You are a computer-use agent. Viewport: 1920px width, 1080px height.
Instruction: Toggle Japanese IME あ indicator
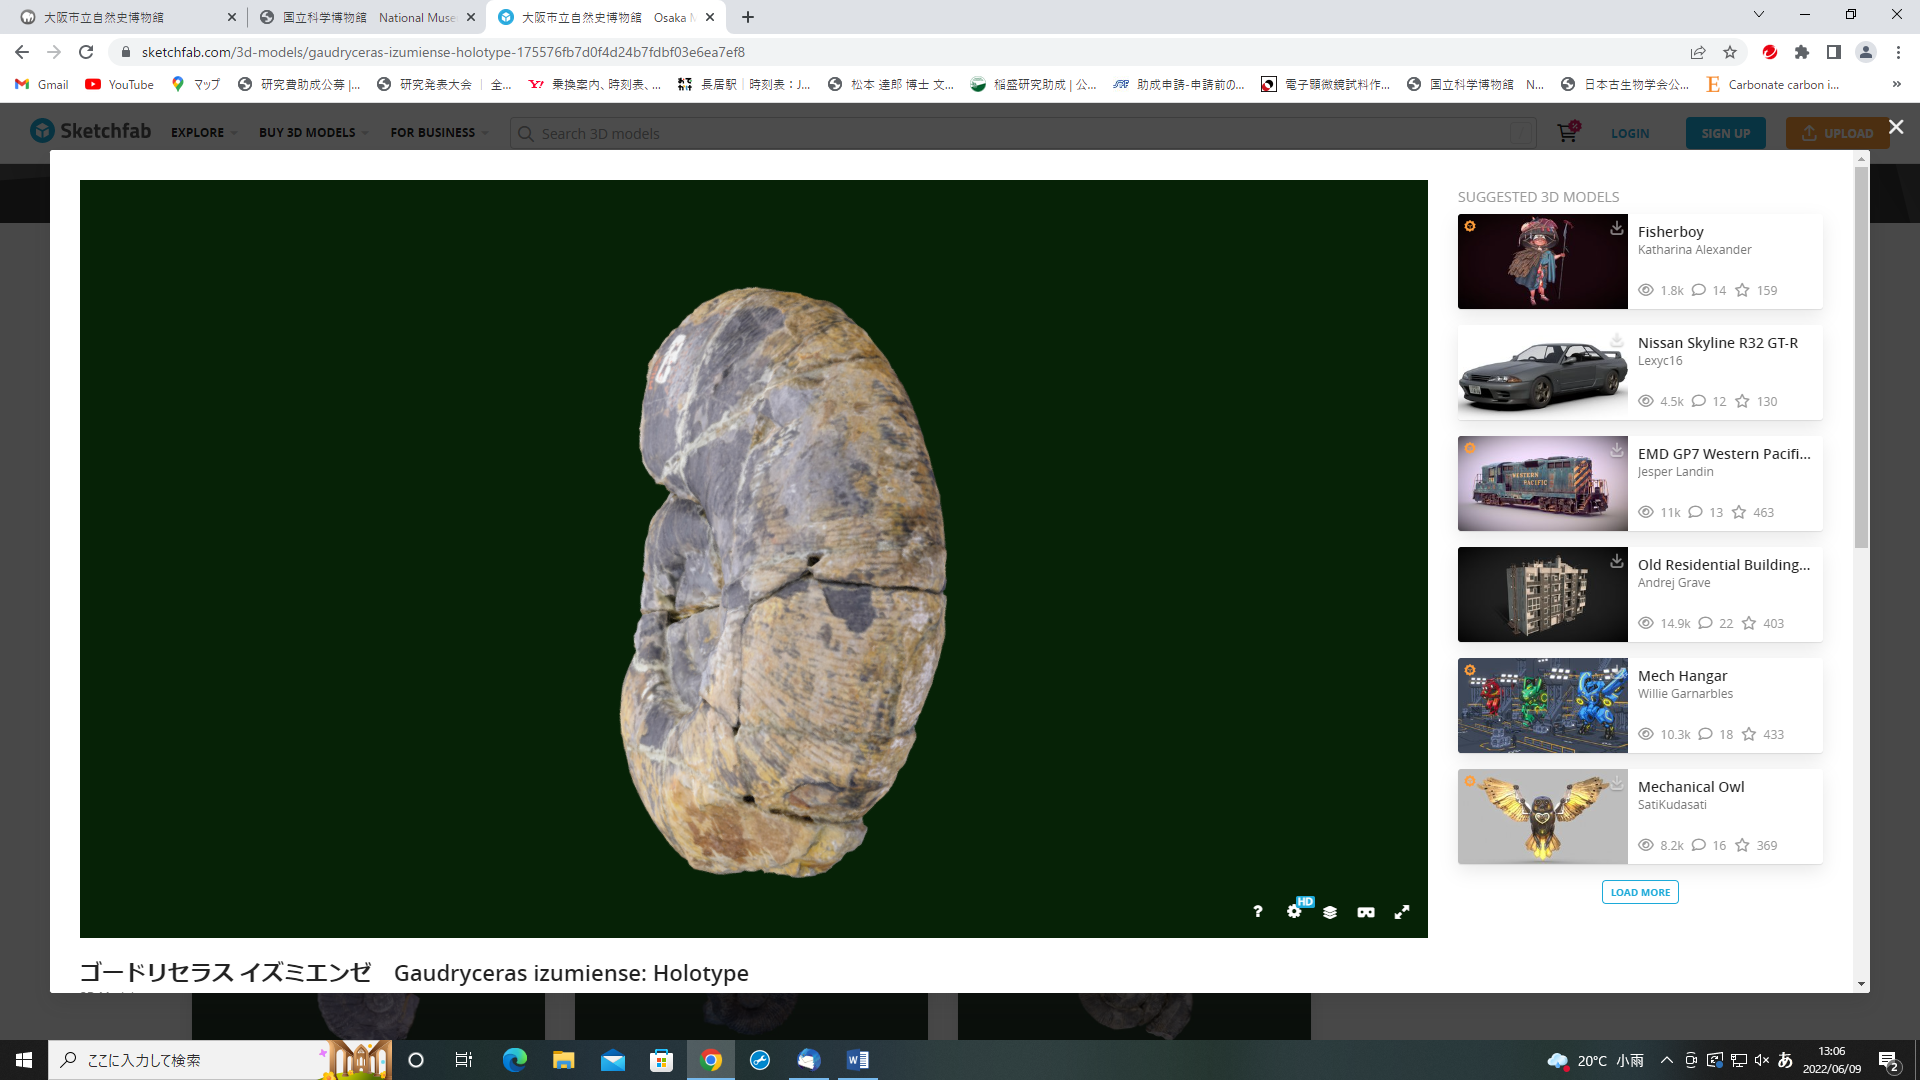1786,1060
